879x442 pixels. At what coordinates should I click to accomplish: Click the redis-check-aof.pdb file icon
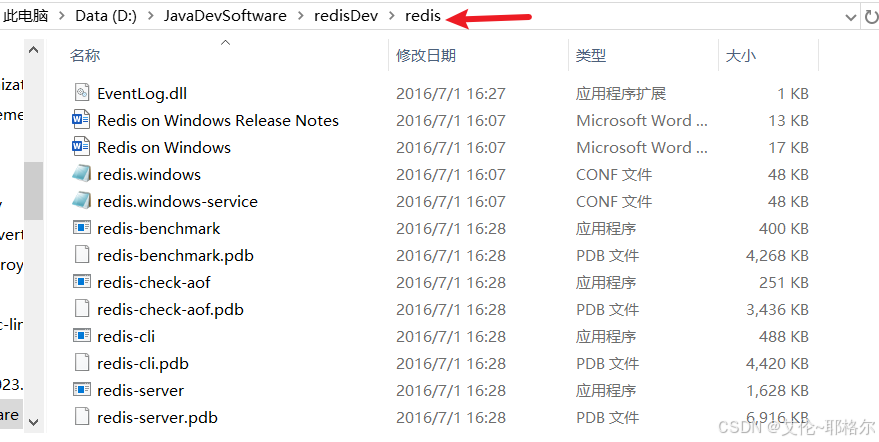pyautogui.click(x=82, y=309)
